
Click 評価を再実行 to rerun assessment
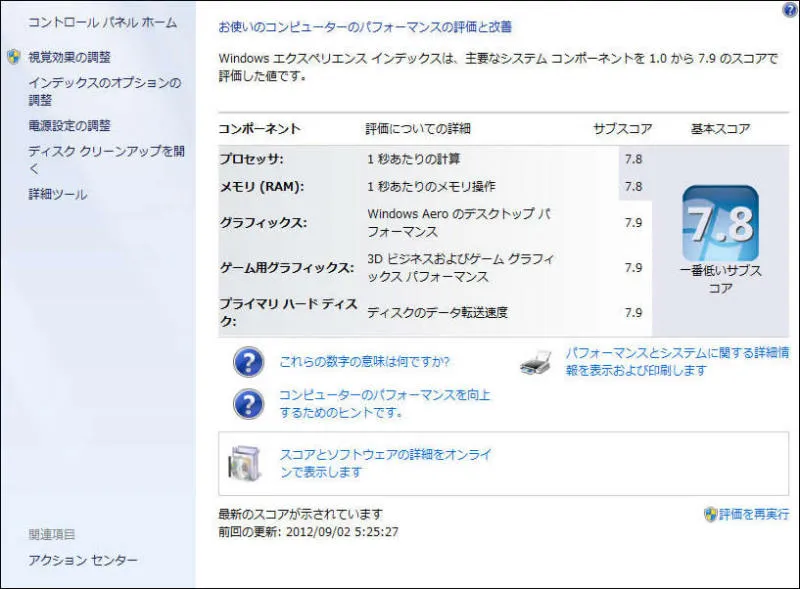tap(754, 514)
